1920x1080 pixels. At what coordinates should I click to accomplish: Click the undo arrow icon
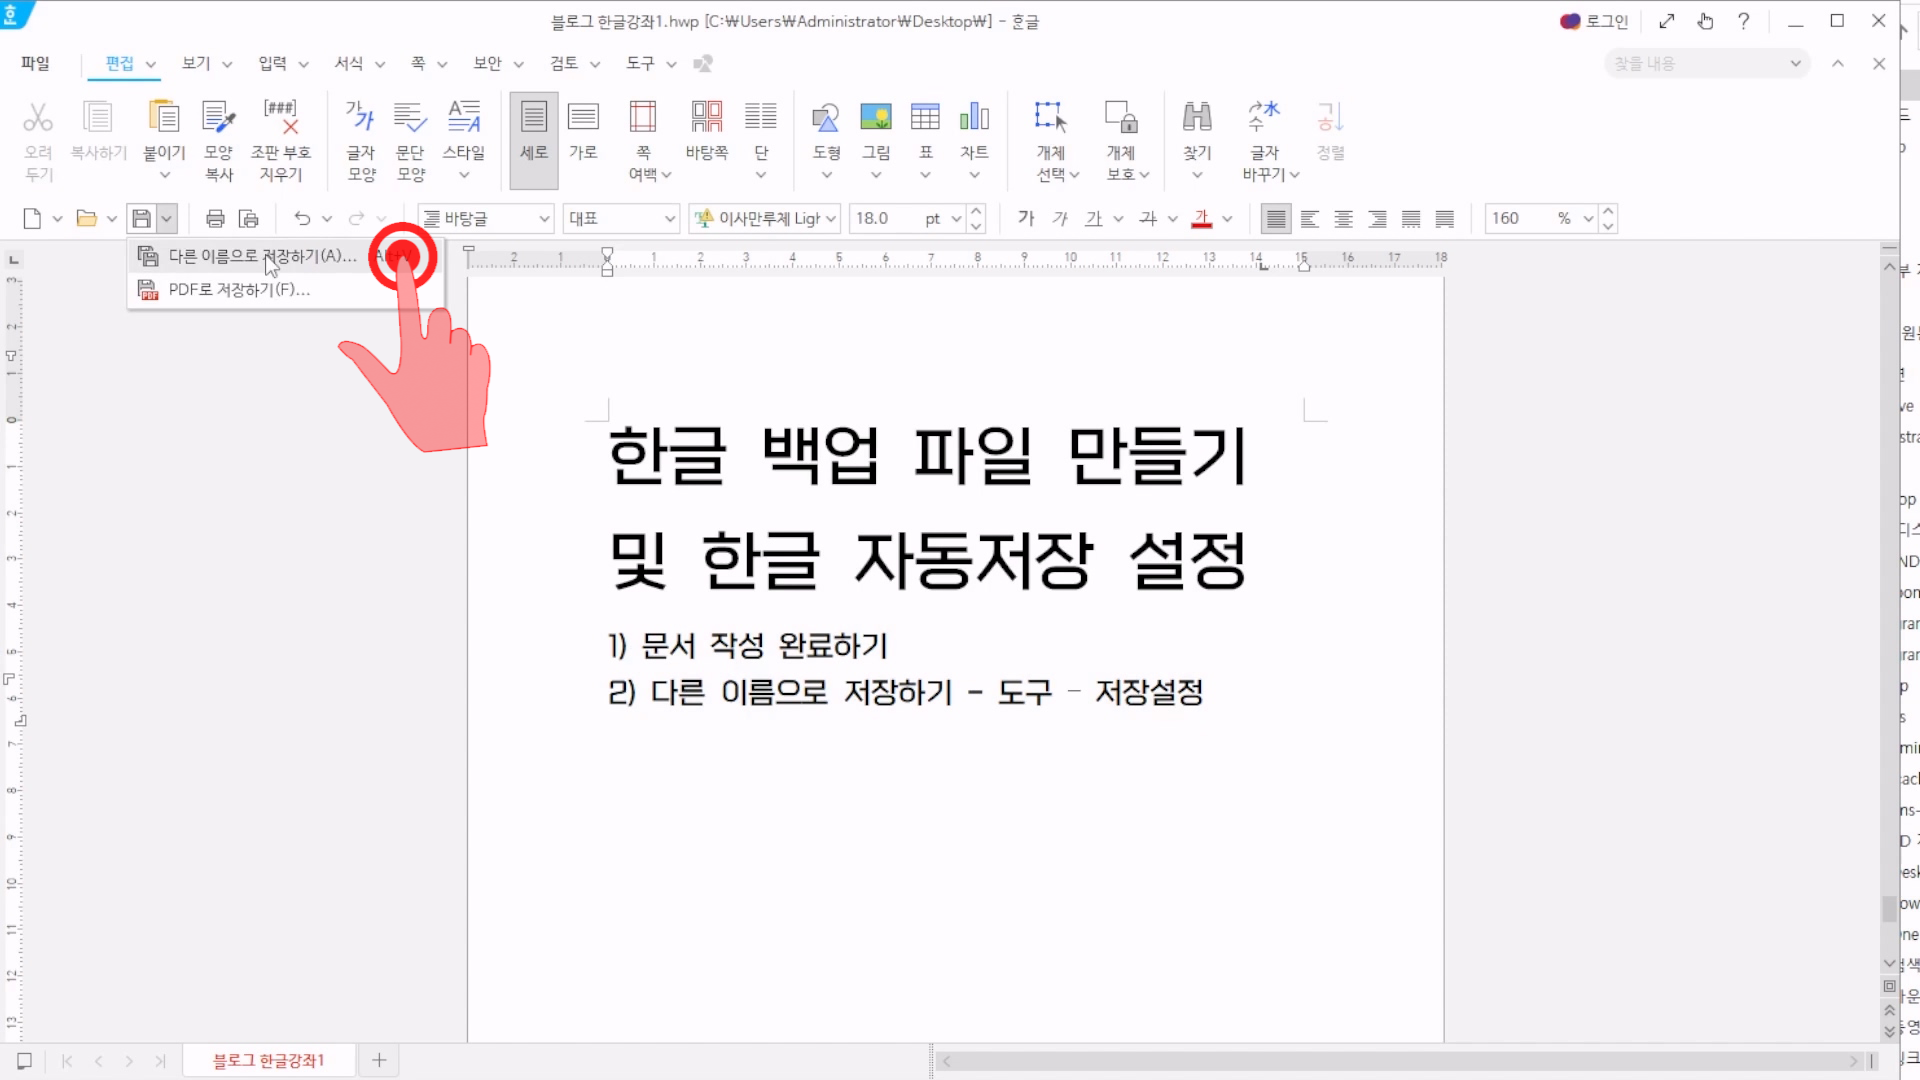click(x=302, y=218)
